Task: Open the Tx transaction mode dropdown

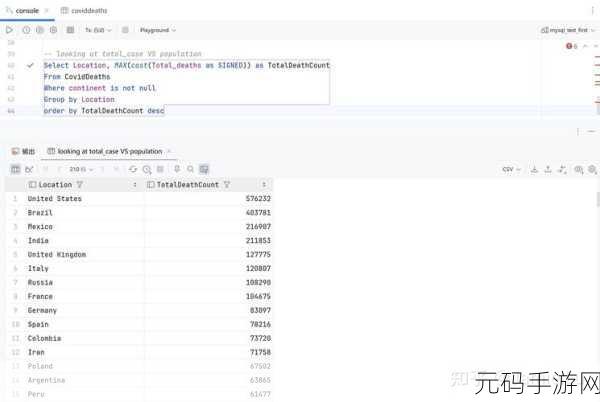Action: tap(98, 30)
